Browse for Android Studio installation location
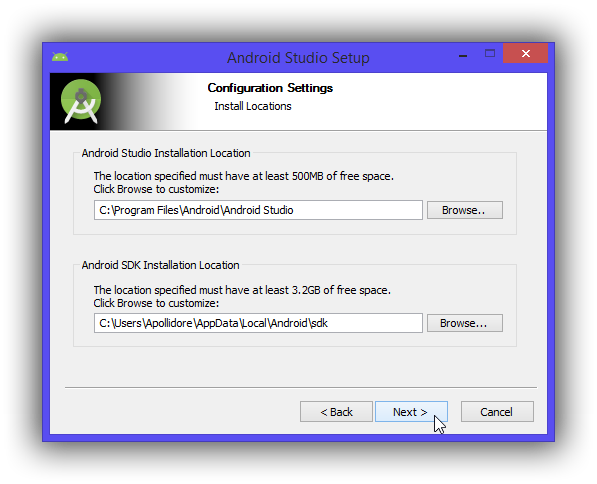Image resolution: width=597 pixels, height=484 pixels. point(465,210)
